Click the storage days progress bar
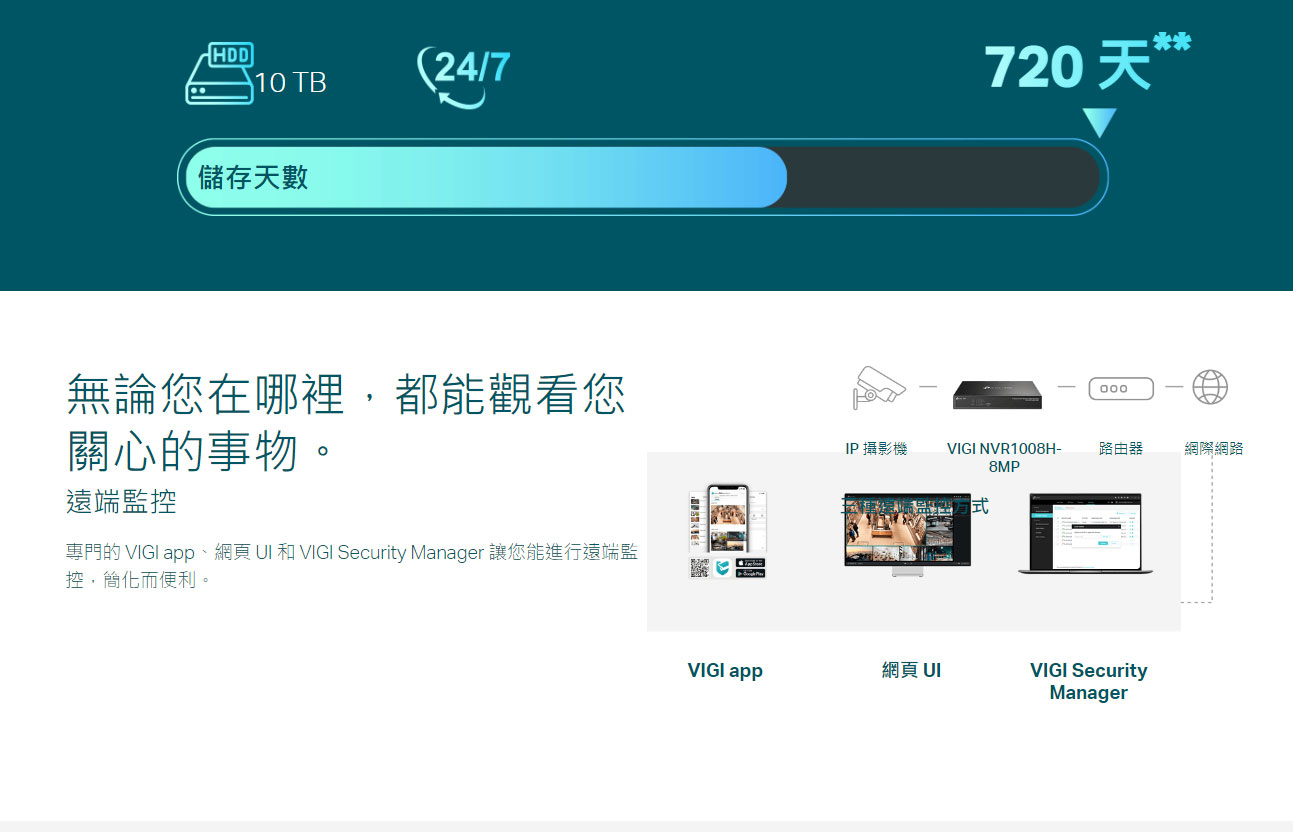This screenshot has height=832, width=1293. (642, 177)
